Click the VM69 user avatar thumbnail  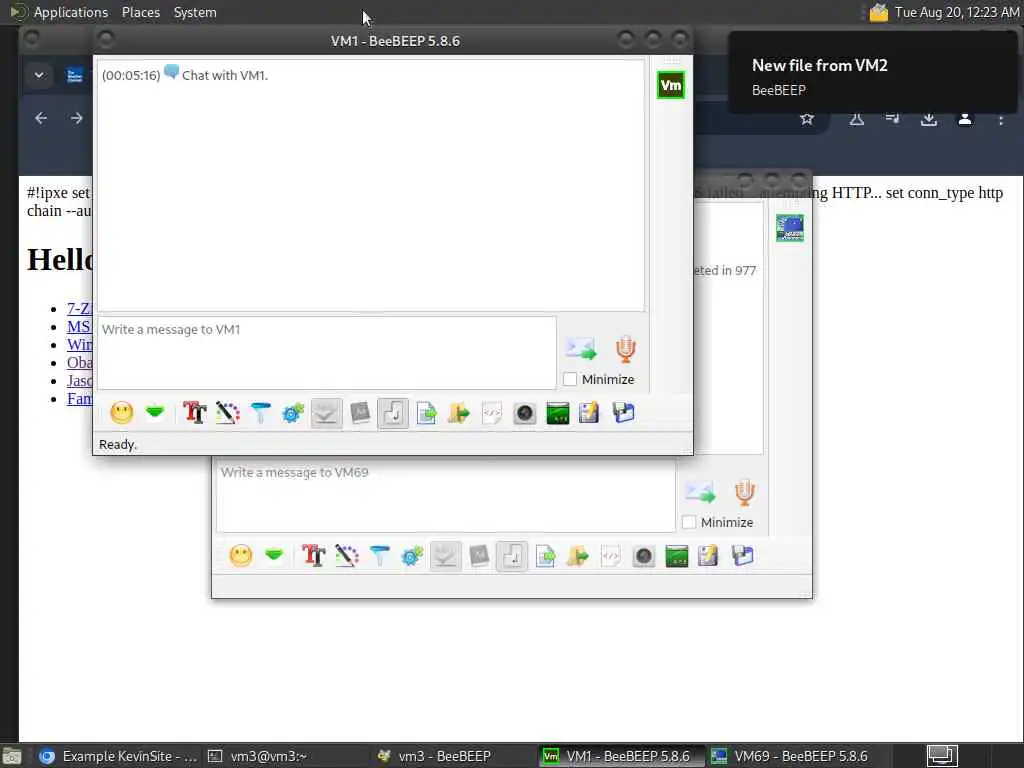pyautogui.click(x=790, y=228)
